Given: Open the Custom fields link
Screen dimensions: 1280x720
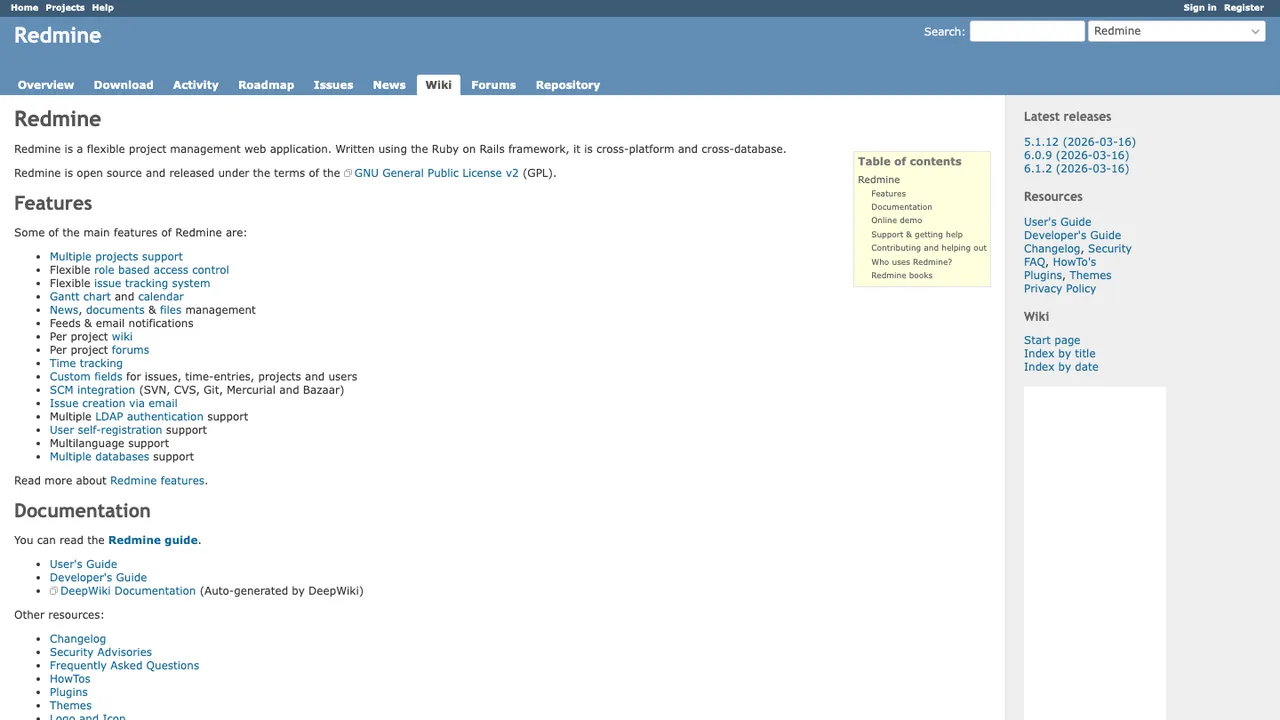Looking at the screenshot, I should coord(86,377).
